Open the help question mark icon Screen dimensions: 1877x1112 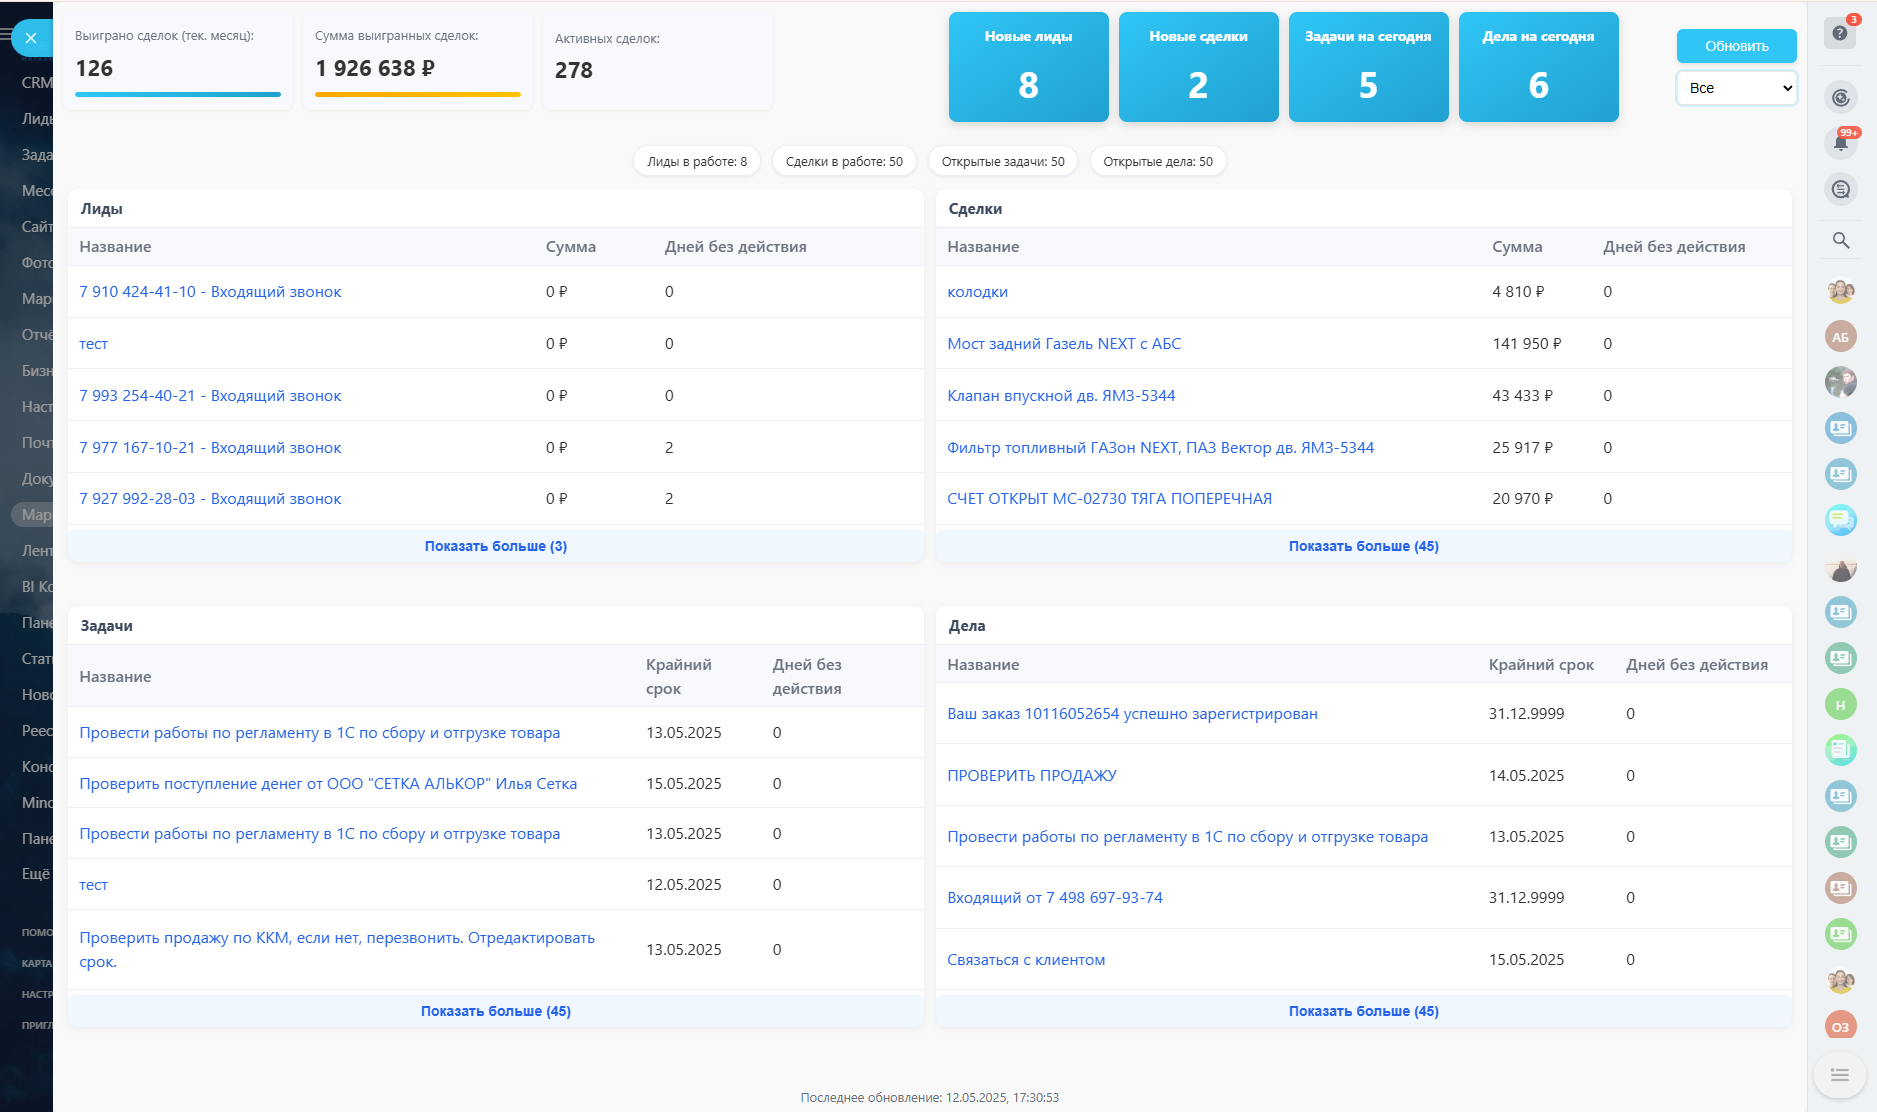pyautogui.click(x=1840, y=34)
